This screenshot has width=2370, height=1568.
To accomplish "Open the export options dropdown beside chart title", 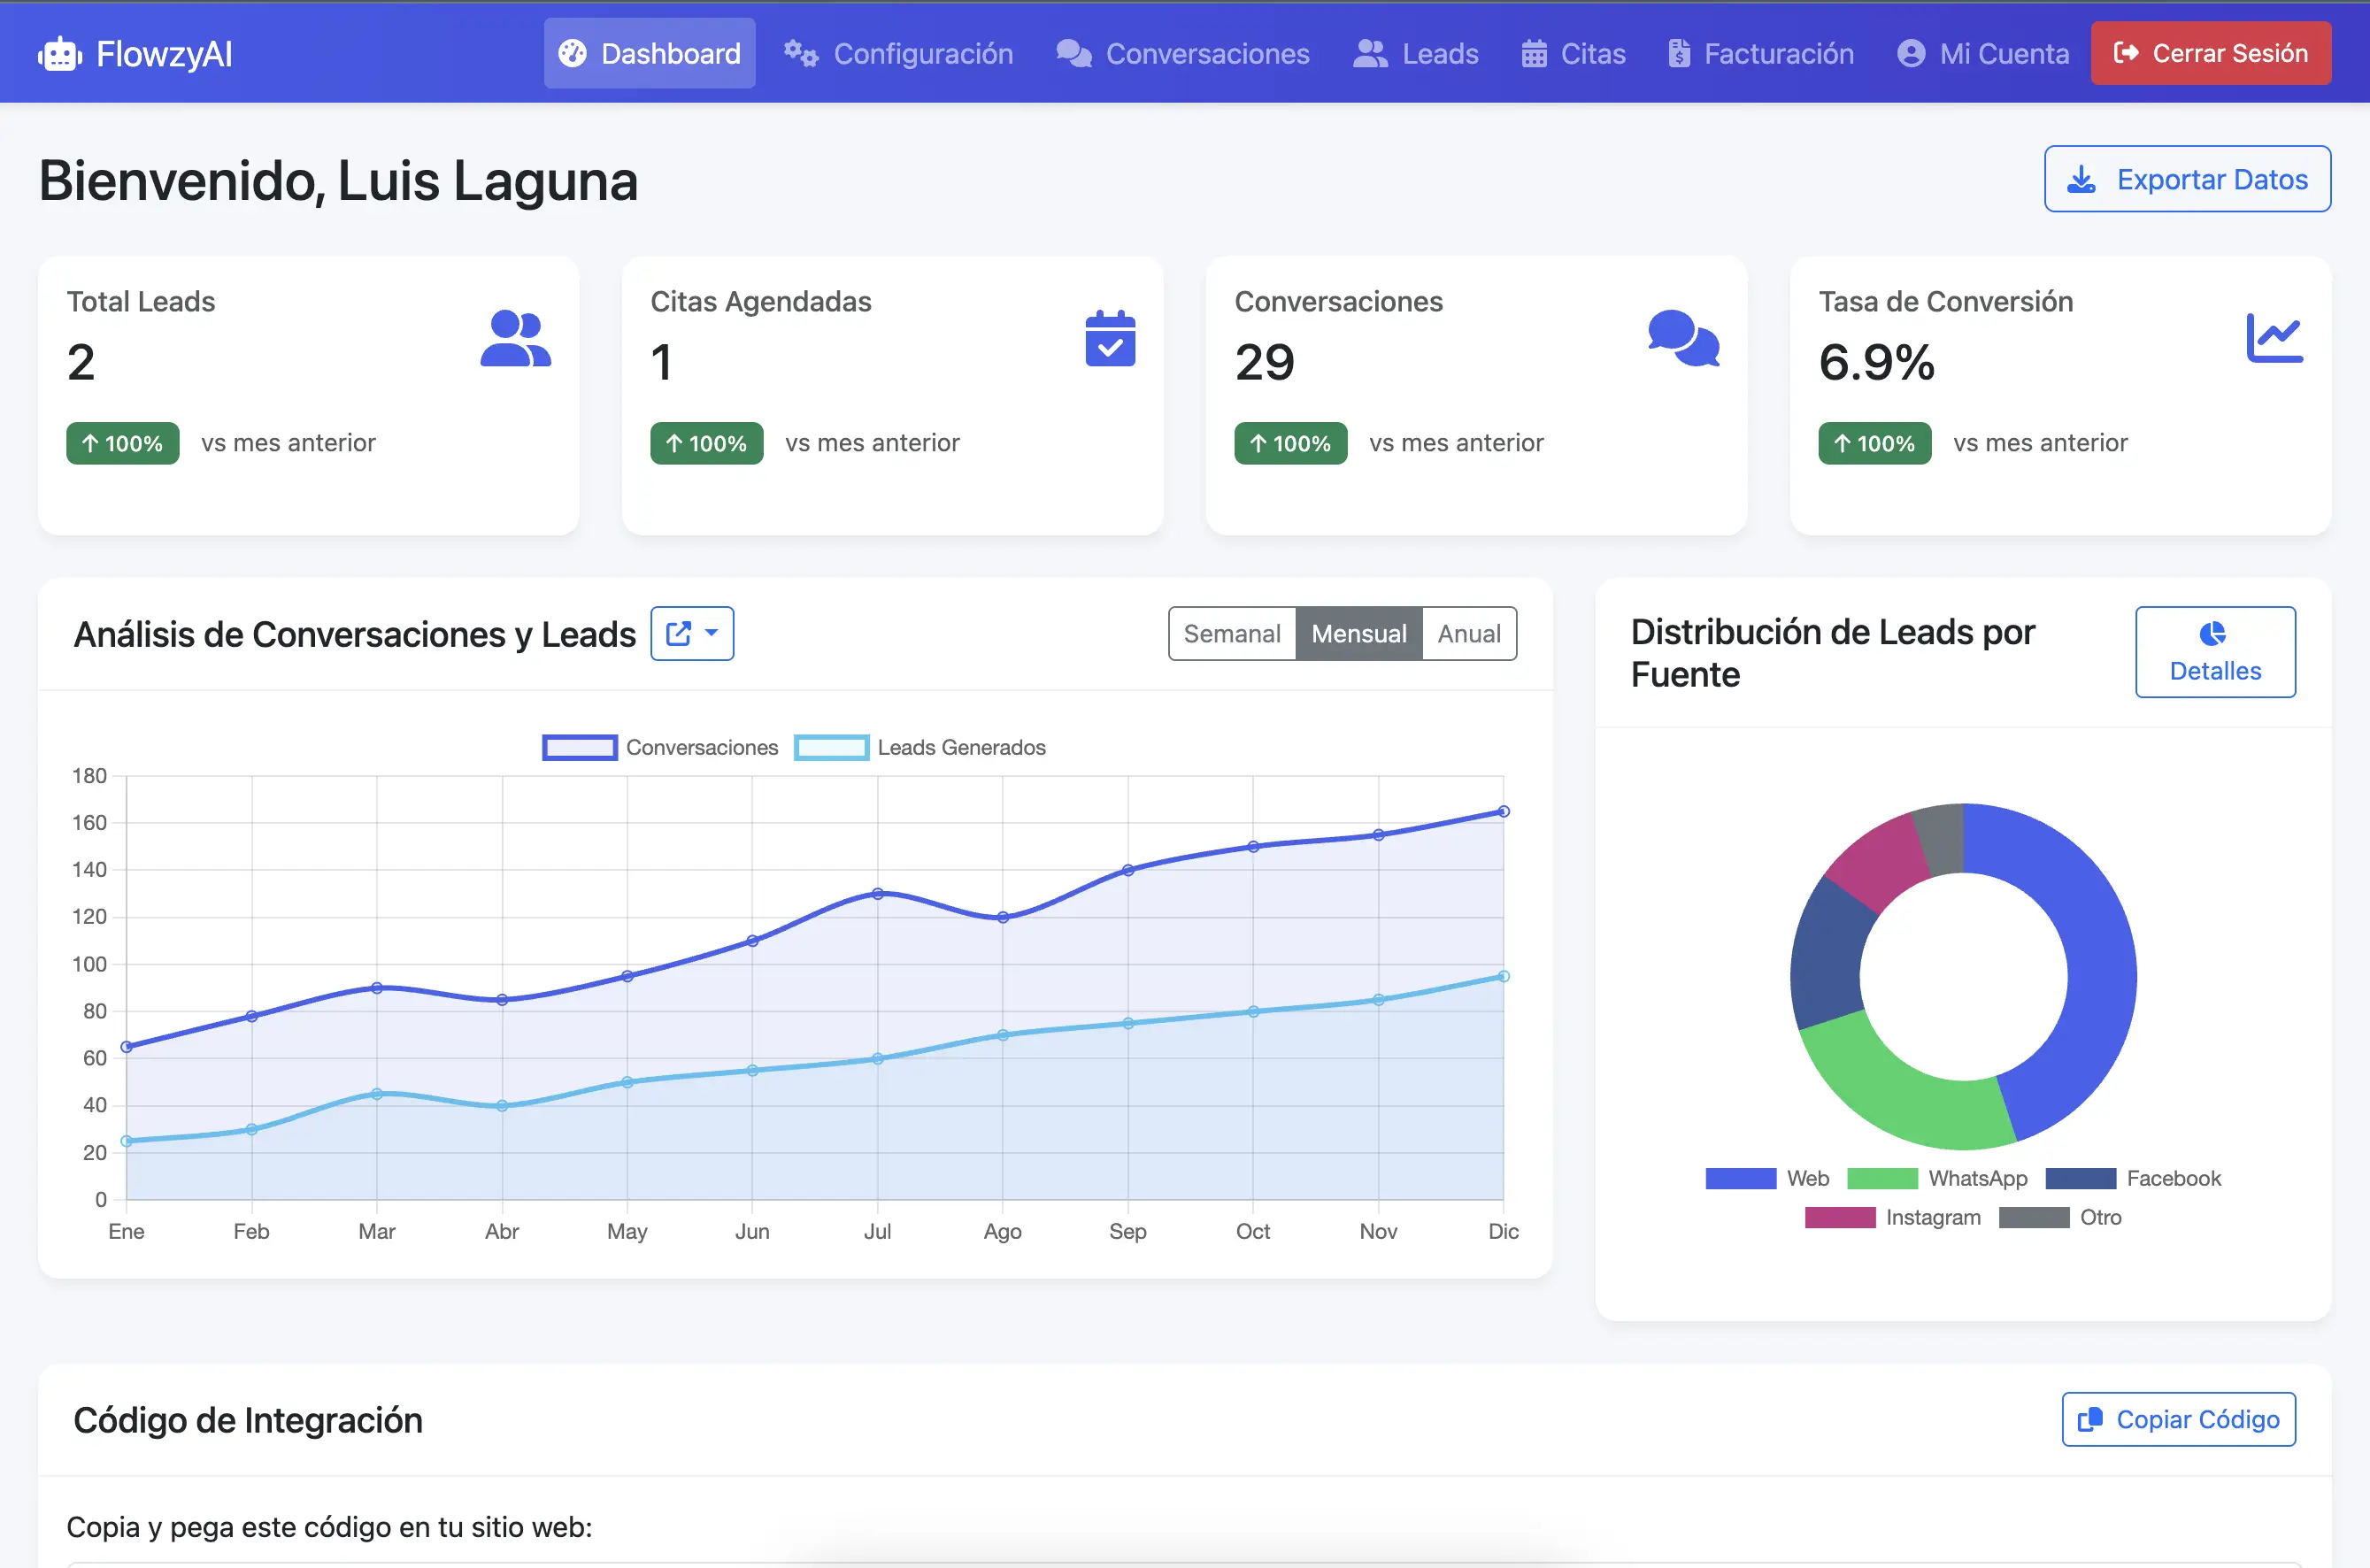I will (692, 633).
